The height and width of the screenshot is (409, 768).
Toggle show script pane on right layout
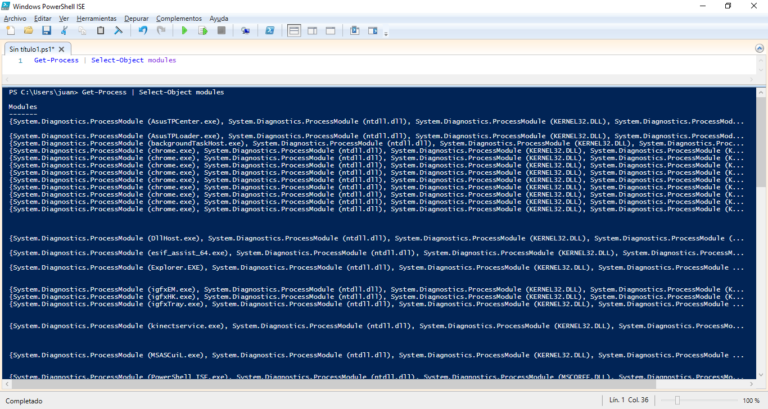click(x=312, y=30)
